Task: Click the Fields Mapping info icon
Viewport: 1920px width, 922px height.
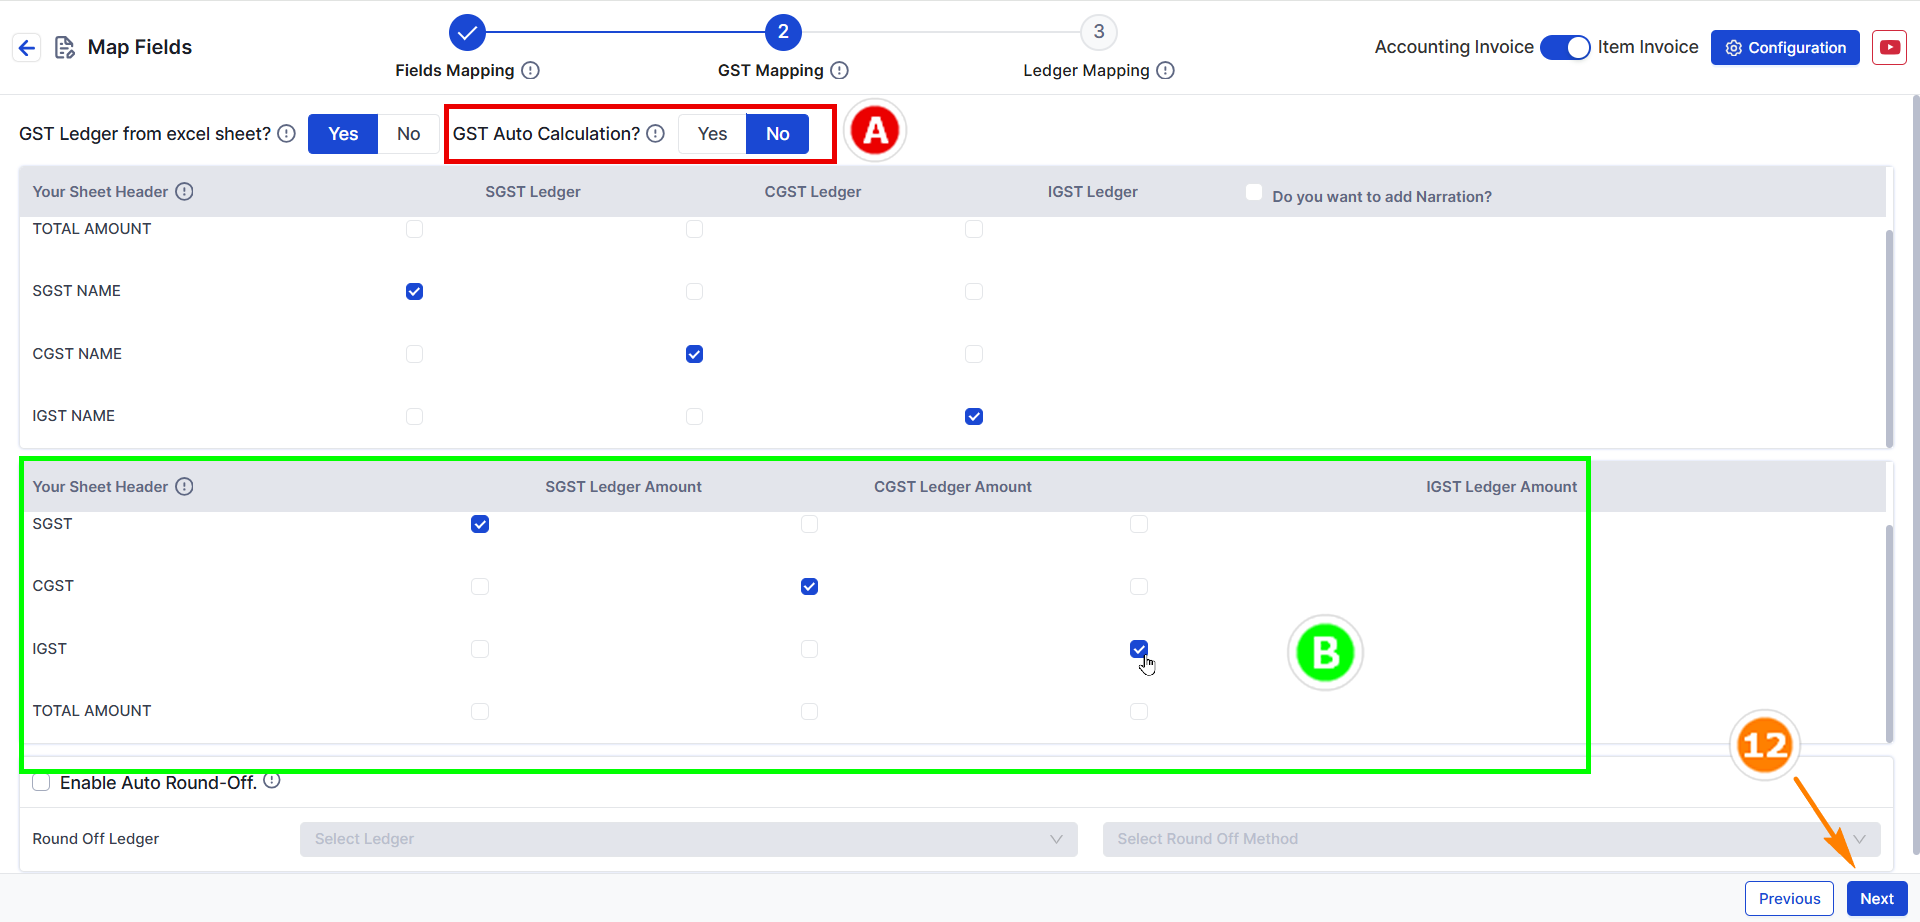Action: pyautogui.click(x=531, y=70)
